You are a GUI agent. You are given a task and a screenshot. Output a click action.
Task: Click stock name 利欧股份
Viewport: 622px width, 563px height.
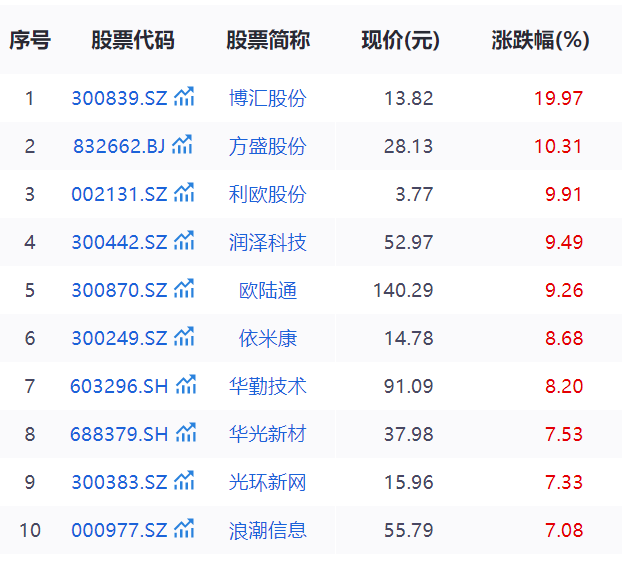point(268,194)
